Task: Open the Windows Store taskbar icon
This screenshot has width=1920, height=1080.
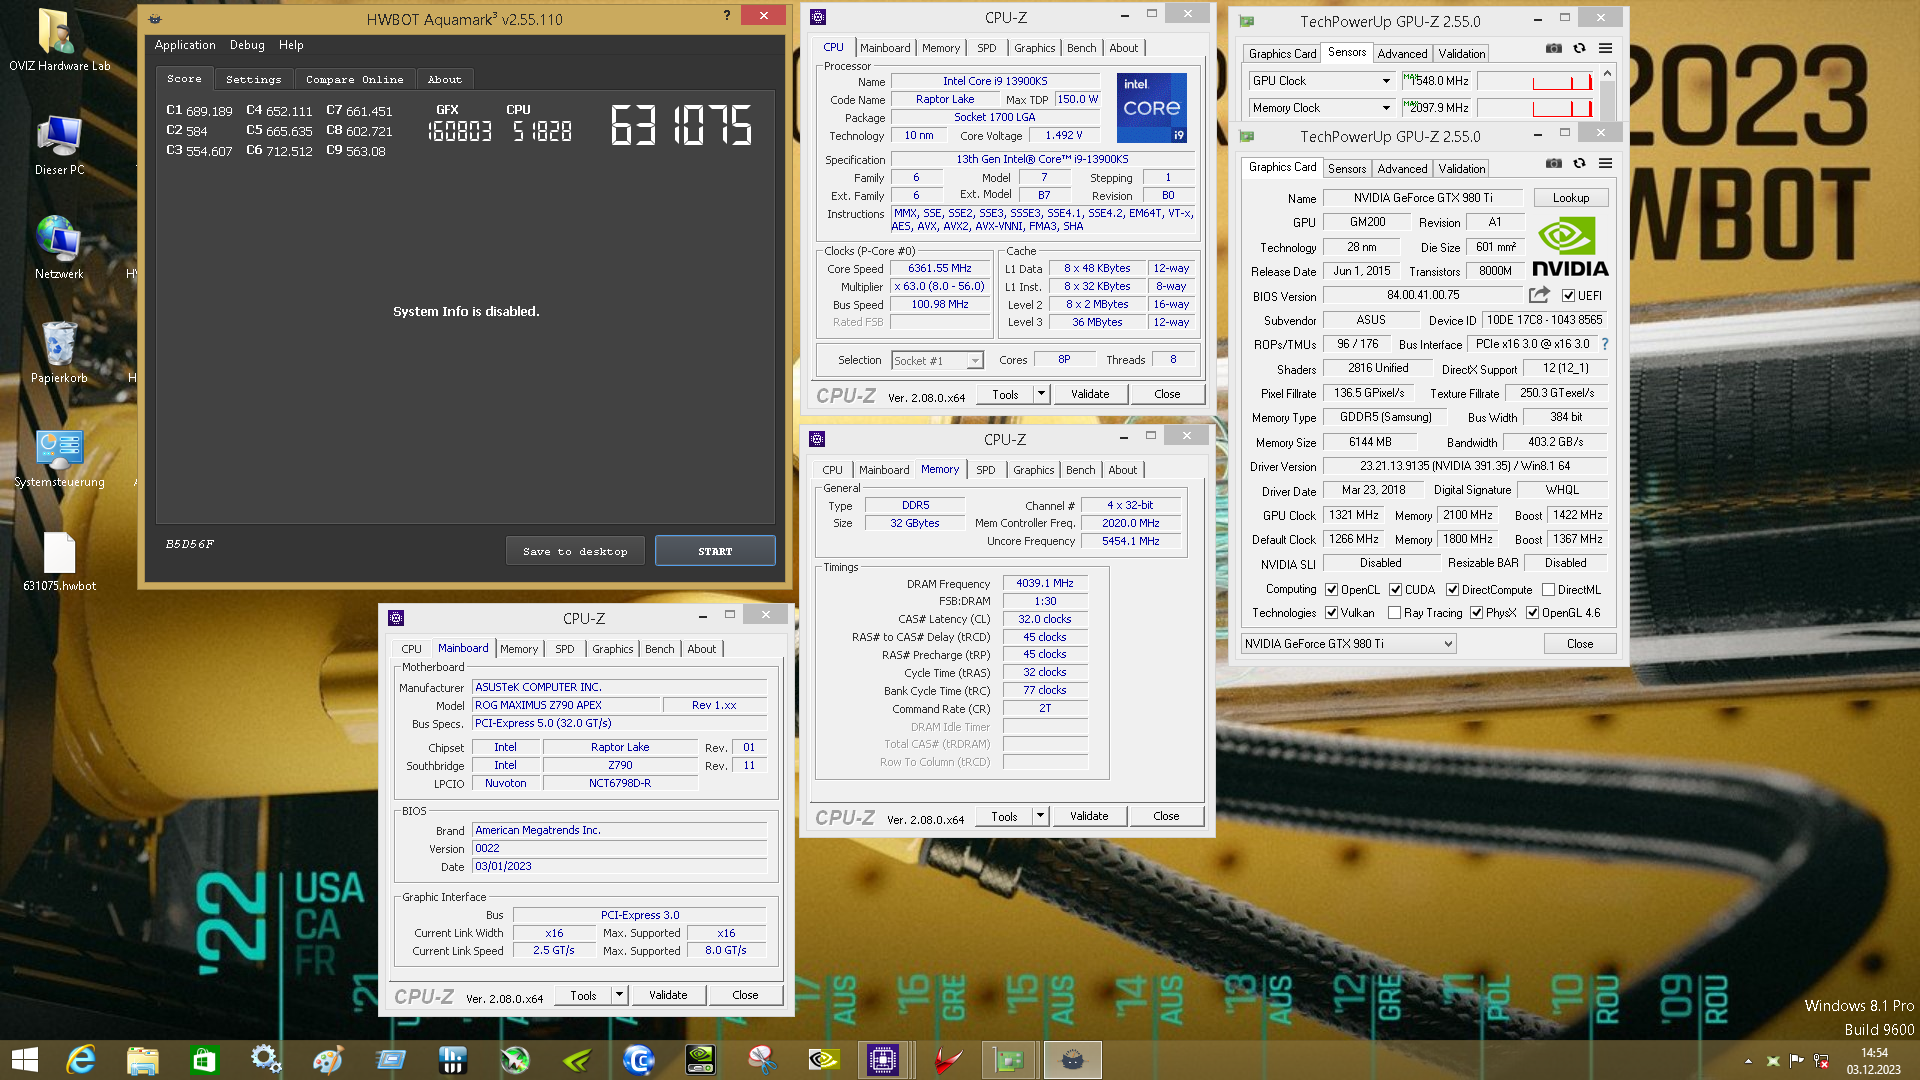Action: coord(204,1060)
